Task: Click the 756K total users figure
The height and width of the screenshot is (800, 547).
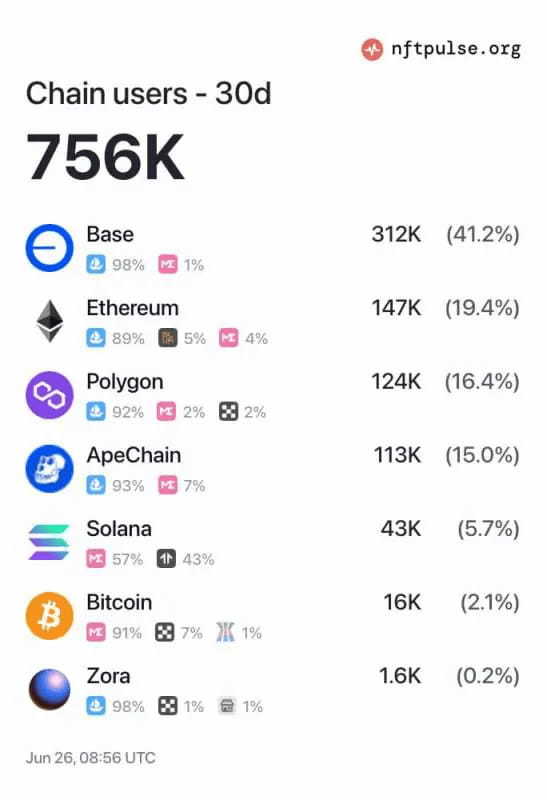Action: click(x=105, y=157)
